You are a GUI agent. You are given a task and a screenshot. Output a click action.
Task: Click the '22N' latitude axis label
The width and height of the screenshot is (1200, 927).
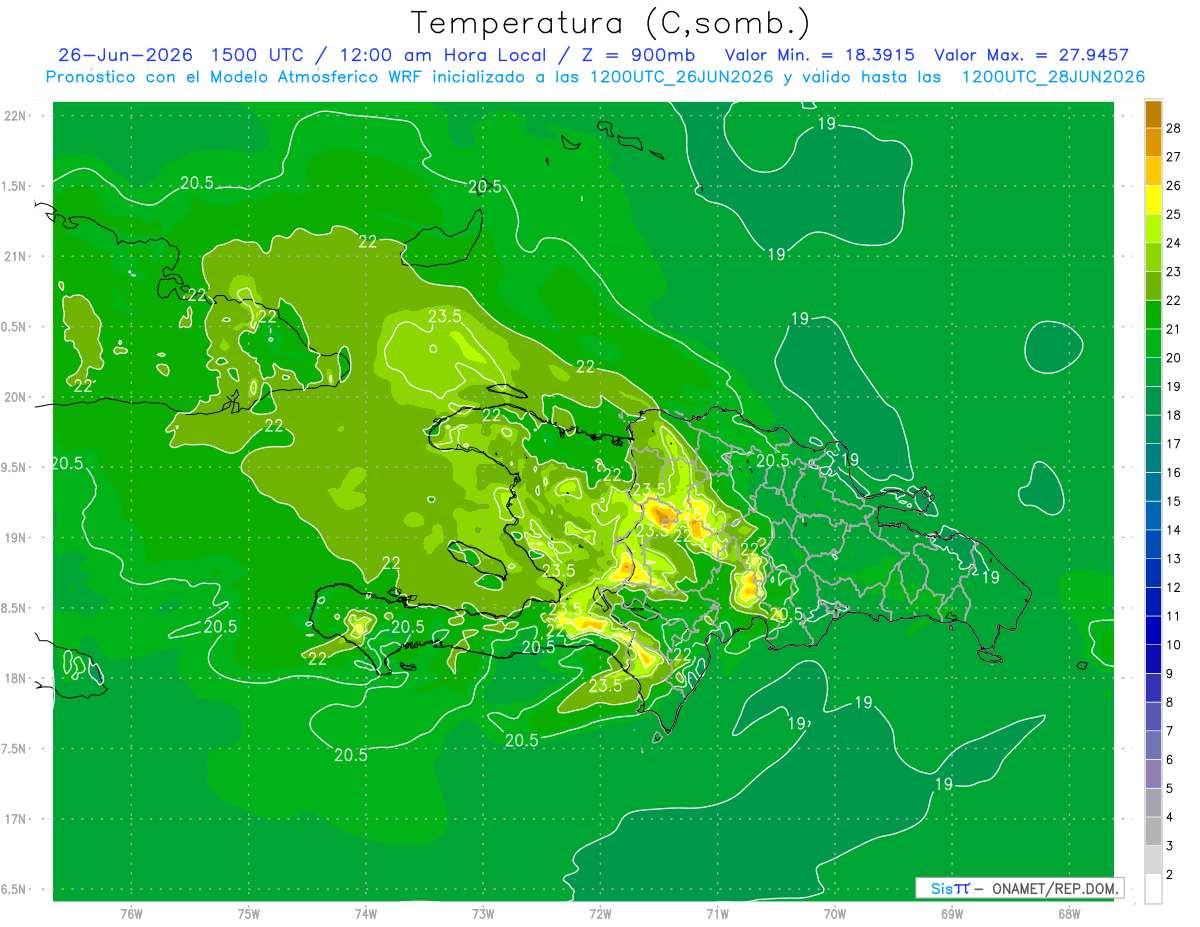pyautogui.click(x=16, y=116)
